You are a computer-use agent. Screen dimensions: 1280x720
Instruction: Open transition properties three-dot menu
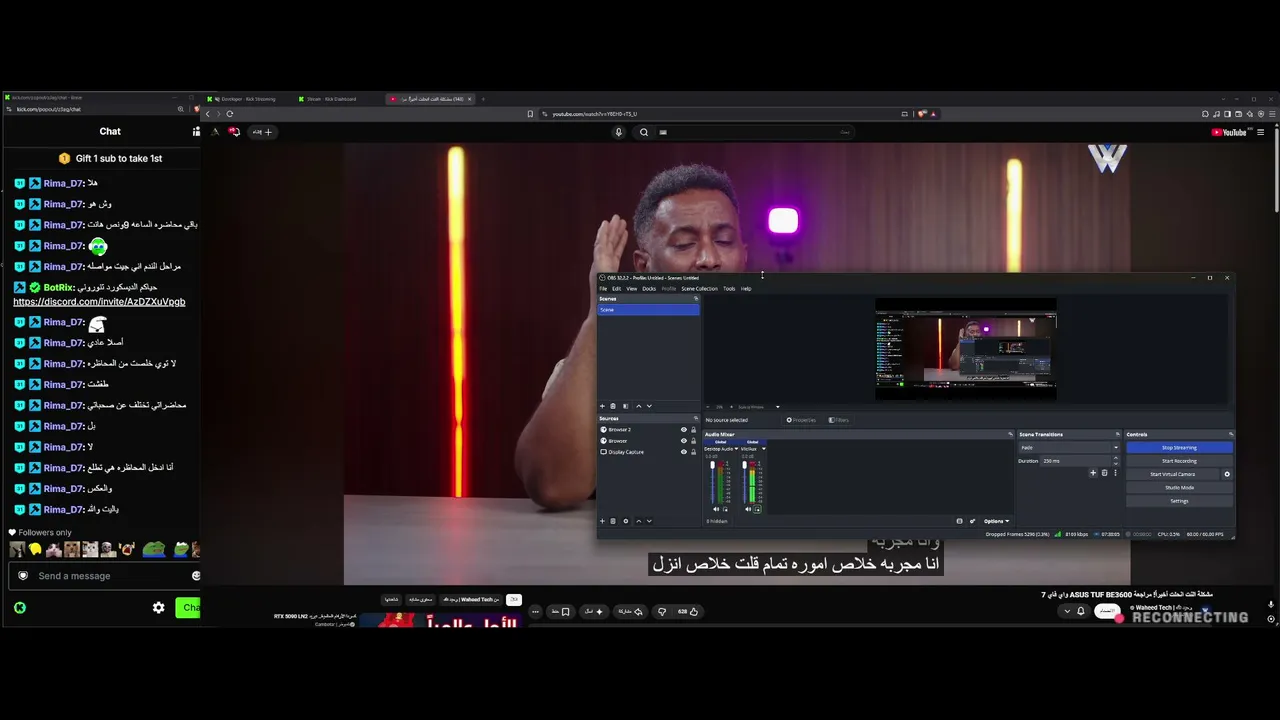point(1115,473)
